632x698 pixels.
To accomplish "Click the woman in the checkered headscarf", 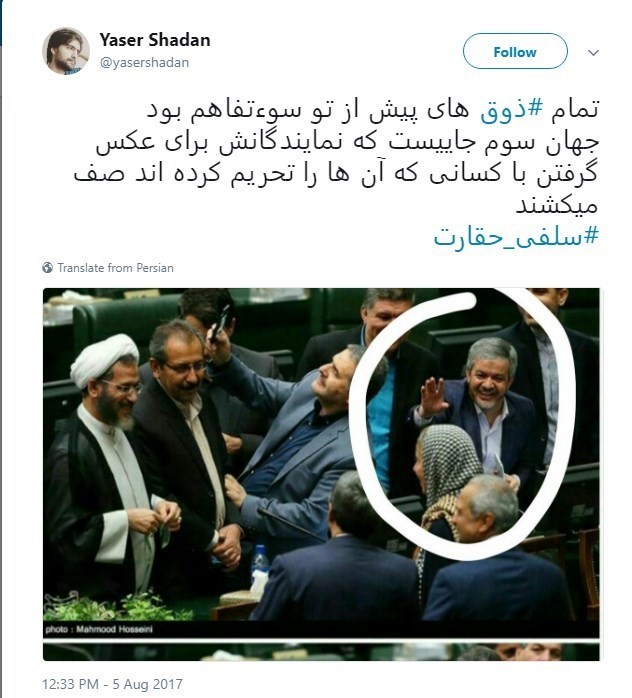I will [445, 476].
